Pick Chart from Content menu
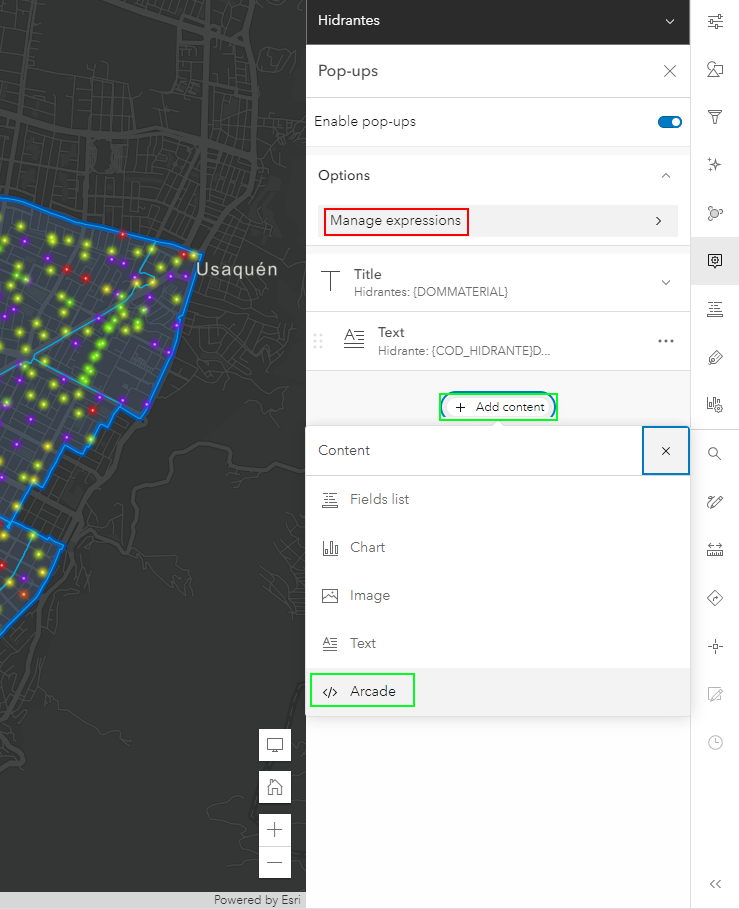739x909 pixels. click(x=367, y=548)
